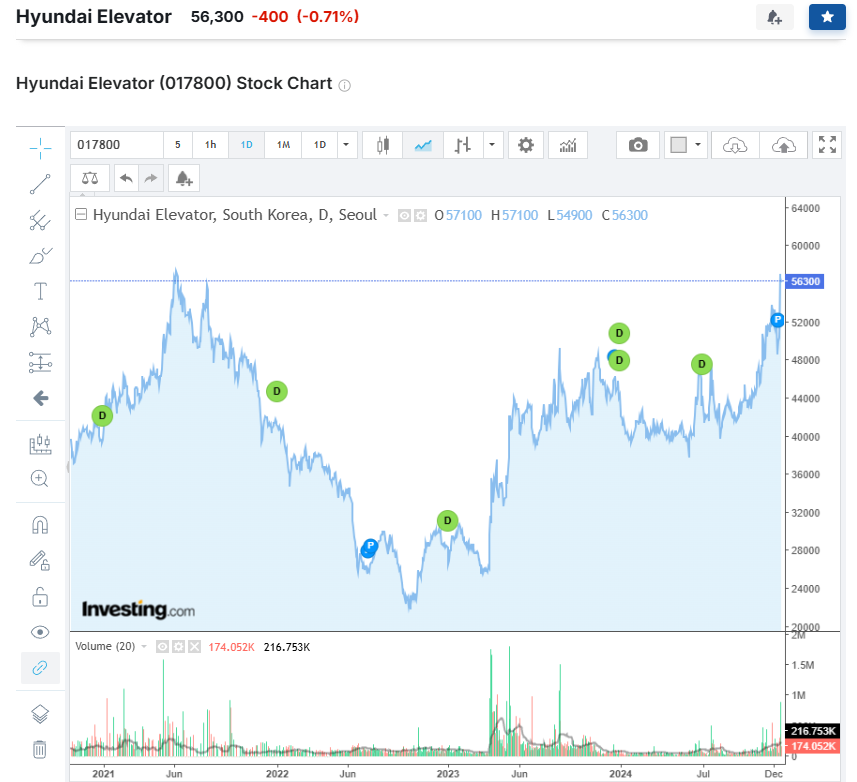Load chart layout with cloud download icon
The height and width of the screenshot is (782, 857).
click(x=735, y=145)
